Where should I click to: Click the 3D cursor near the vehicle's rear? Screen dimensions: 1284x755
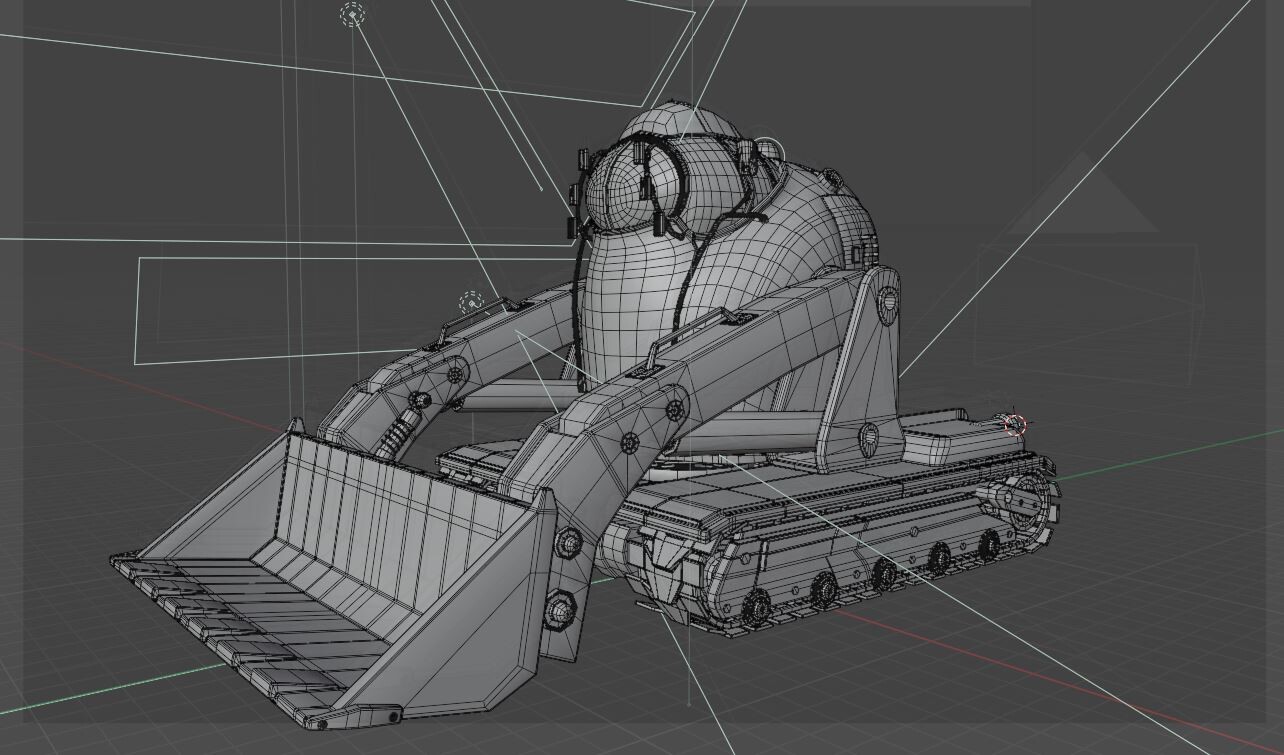click(x=1015, y=422)
